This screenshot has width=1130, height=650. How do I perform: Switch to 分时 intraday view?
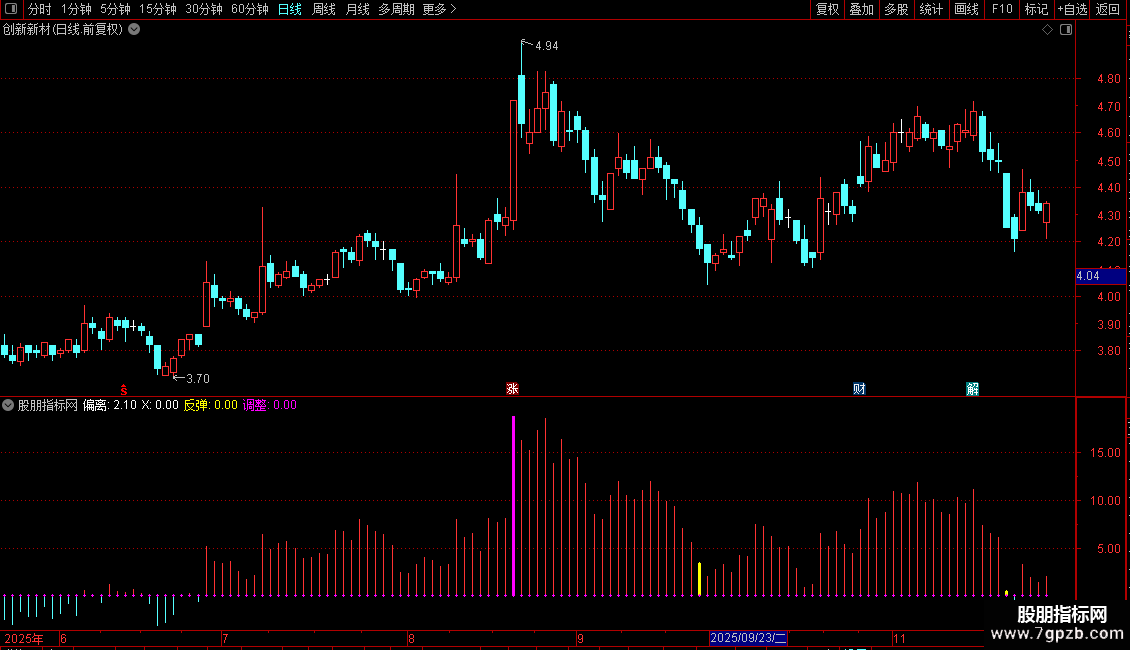point(40,9)
